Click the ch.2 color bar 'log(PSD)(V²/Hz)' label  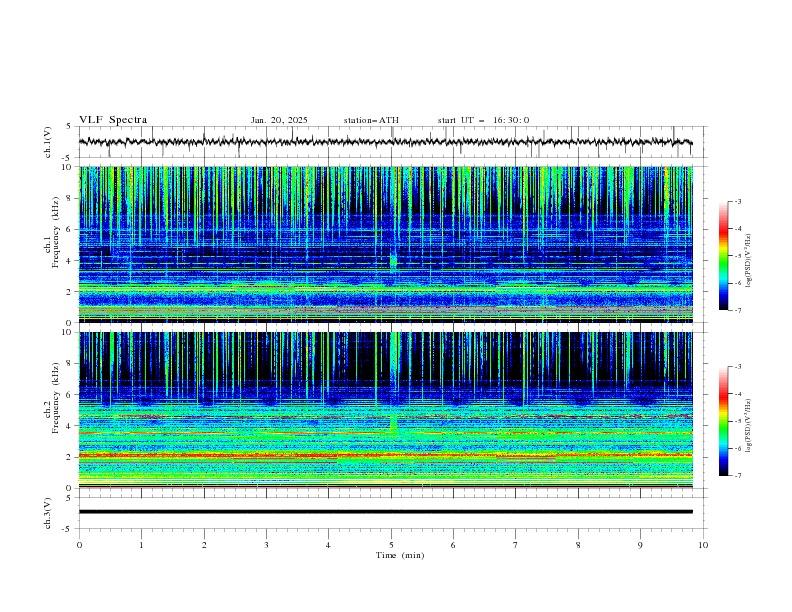[749, 425]
